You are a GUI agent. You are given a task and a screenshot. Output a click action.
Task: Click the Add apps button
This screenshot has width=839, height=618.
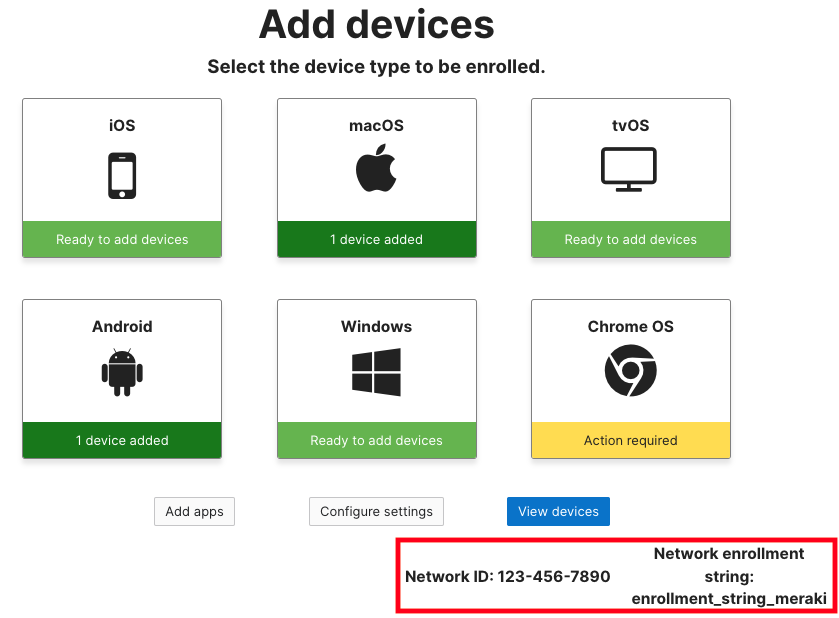[194, 511]
